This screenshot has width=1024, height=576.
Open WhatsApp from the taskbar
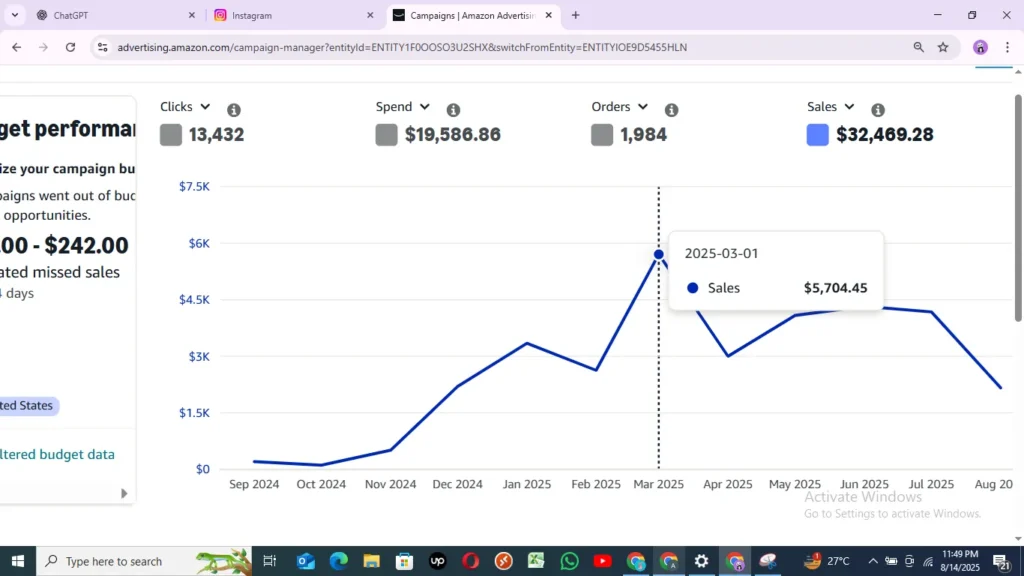coord(569,561)
